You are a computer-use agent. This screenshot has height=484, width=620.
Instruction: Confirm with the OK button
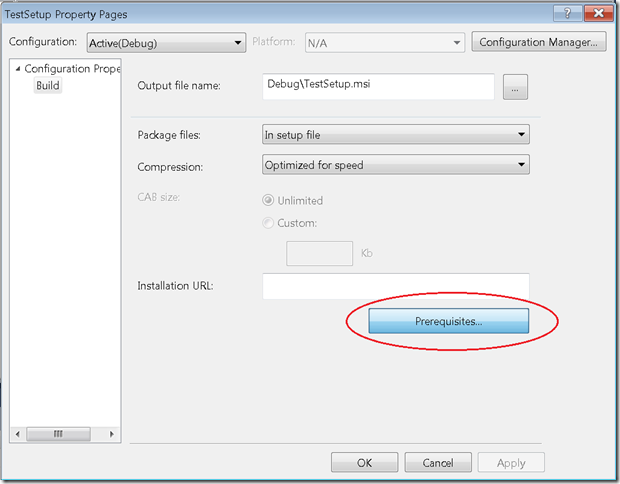[x=365, y=463]
